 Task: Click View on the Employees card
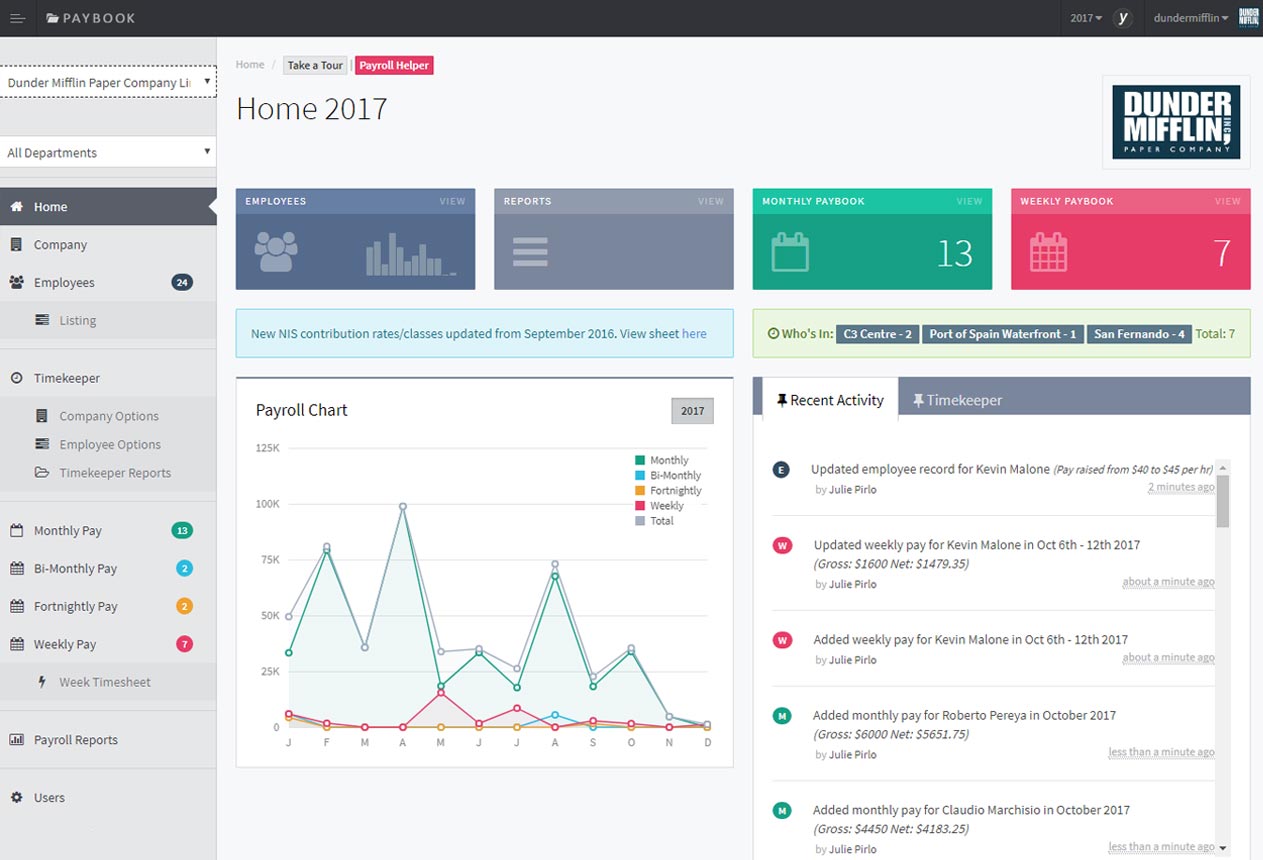coord(452,201)
